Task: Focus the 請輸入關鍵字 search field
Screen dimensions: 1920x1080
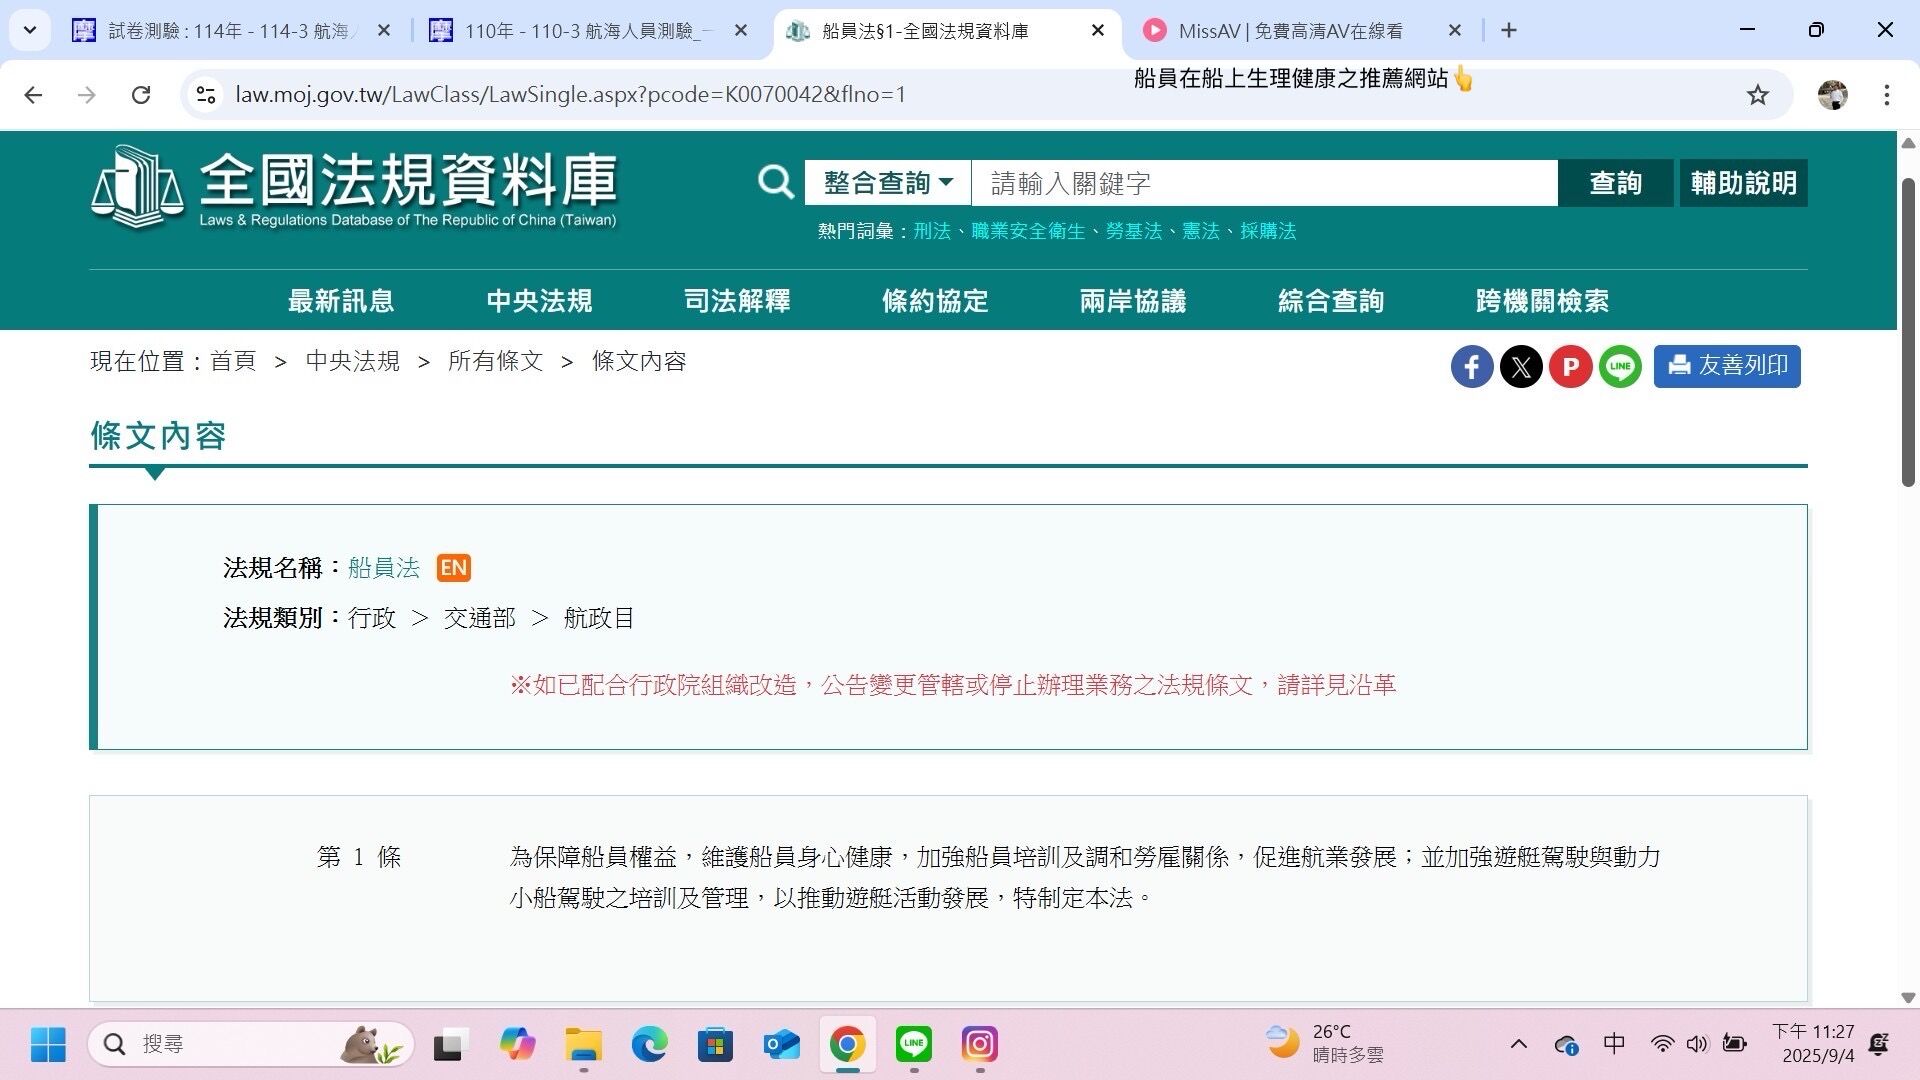Action: coord(1263,183)
